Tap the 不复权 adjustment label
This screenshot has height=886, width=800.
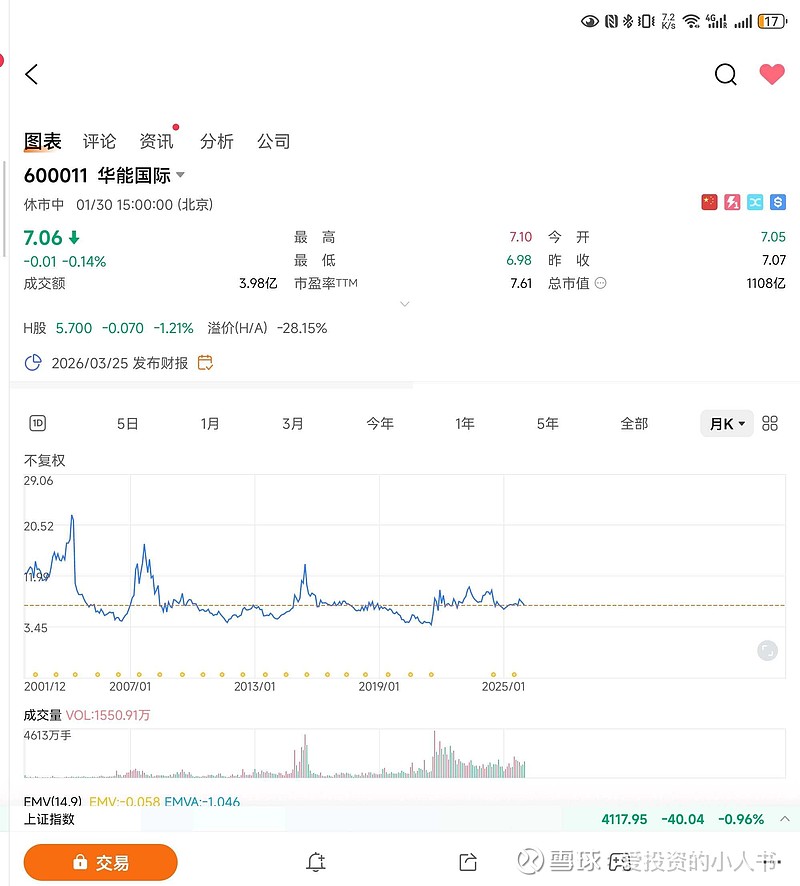click(45, 461)
